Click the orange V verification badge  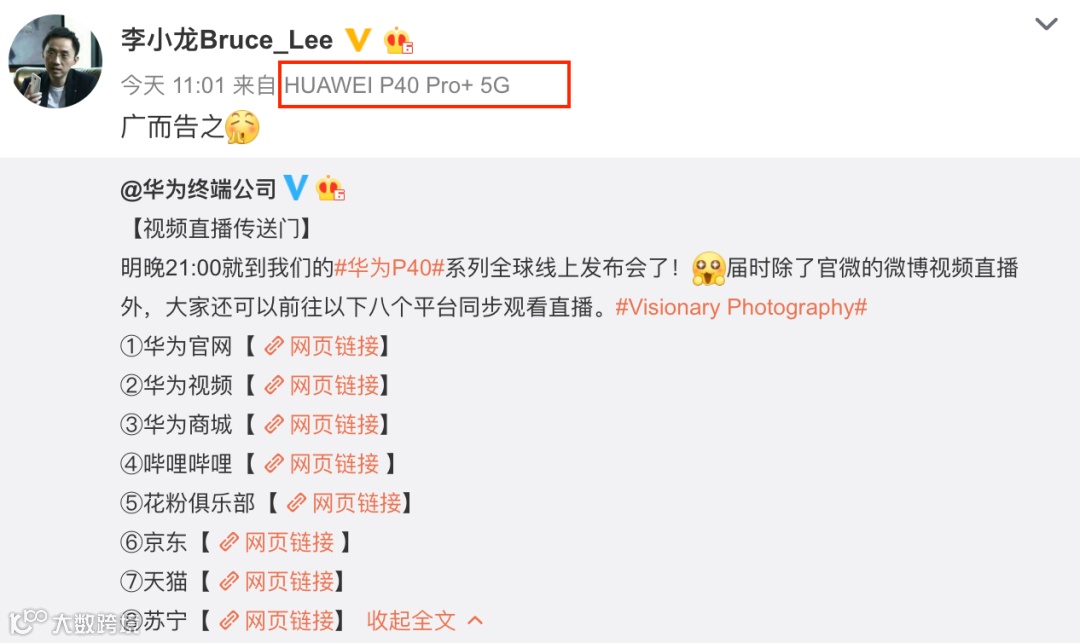[x=357, y=40]
